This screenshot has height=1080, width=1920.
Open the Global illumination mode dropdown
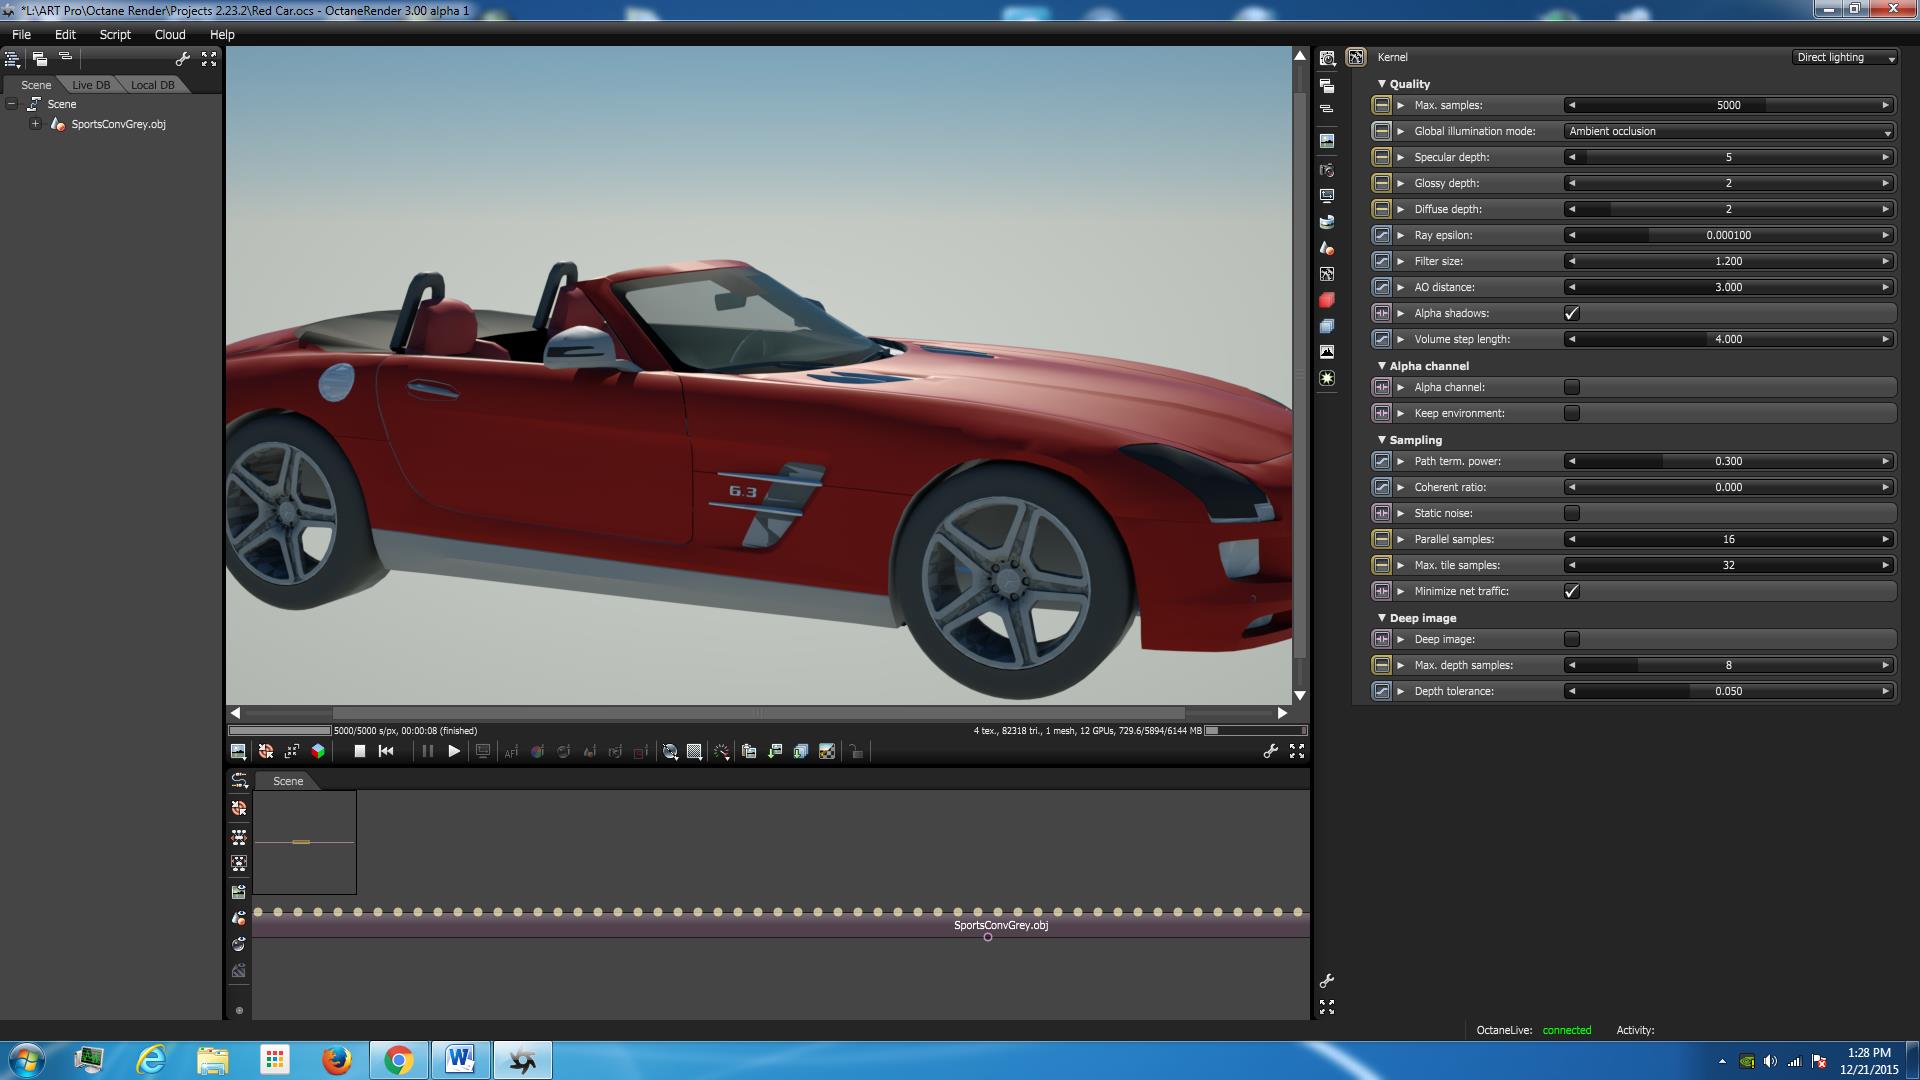1729,131
